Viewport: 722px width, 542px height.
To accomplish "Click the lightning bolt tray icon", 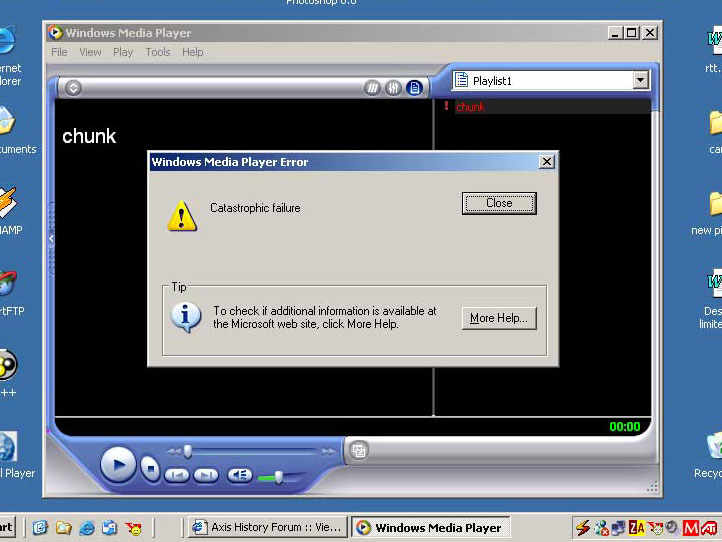I will point(582,528).
